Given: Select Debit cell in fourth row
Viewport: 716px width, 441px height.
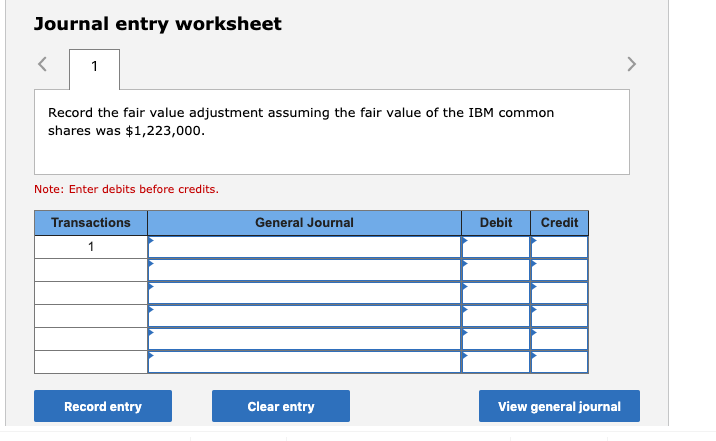Looking at the screenshot, I should pyautogui.click(x=496, y=316).
